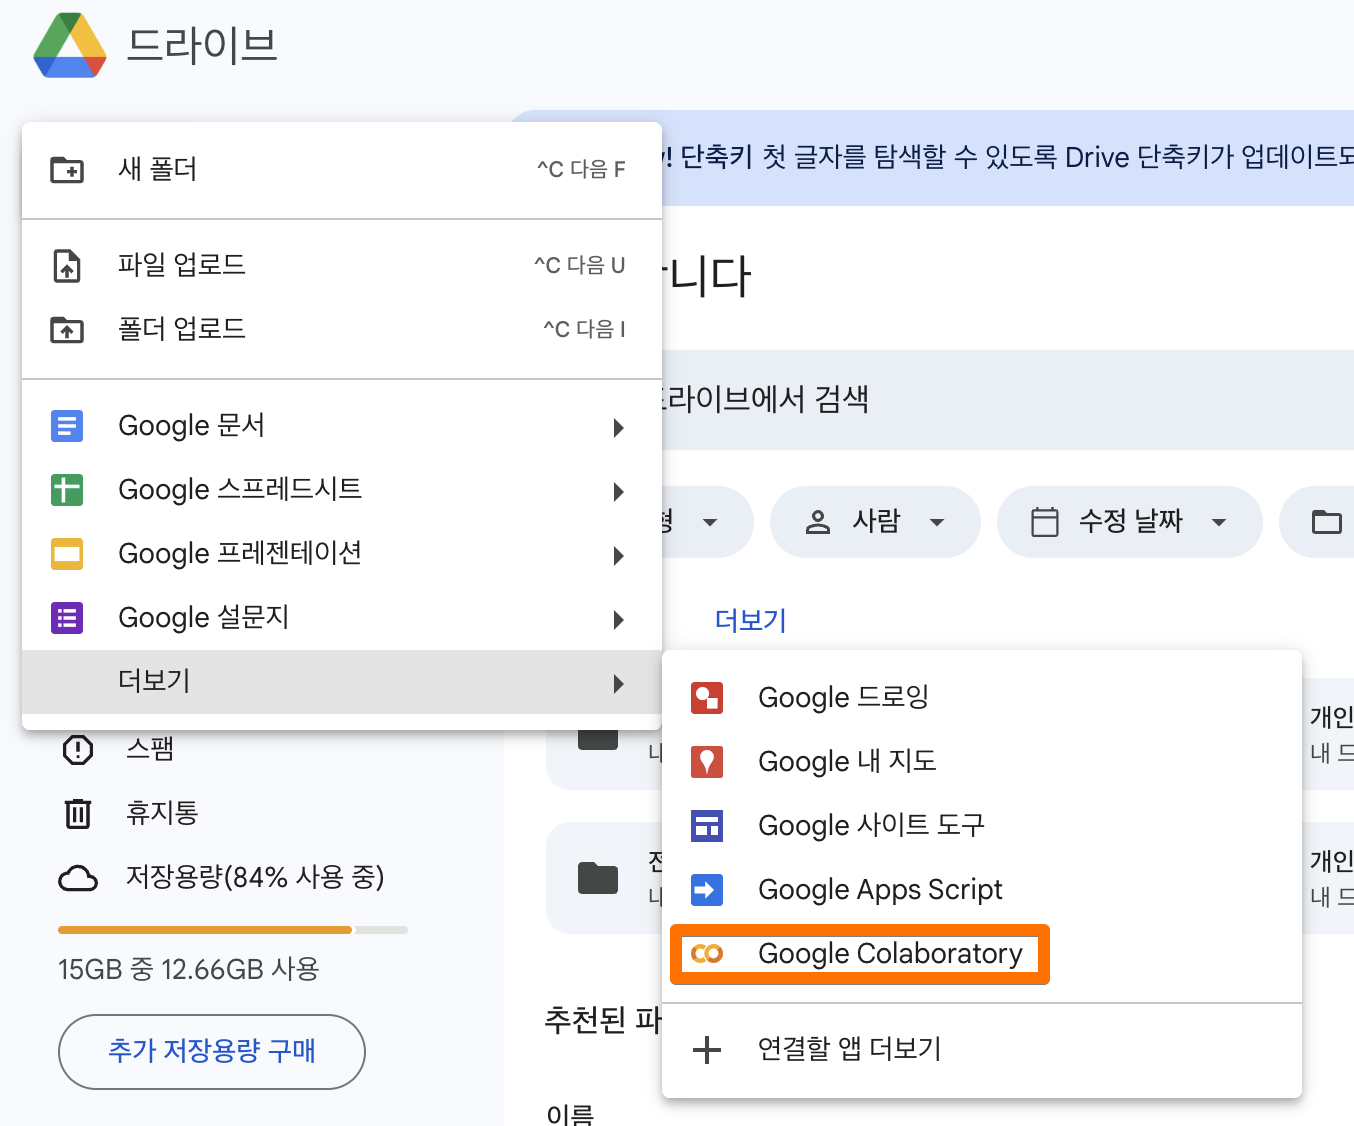Image resolution: width=1354 pixels, height=1126 pixels.
Task: Choose 연결할 앱 더보기 option
Action: pos(982,1050)
